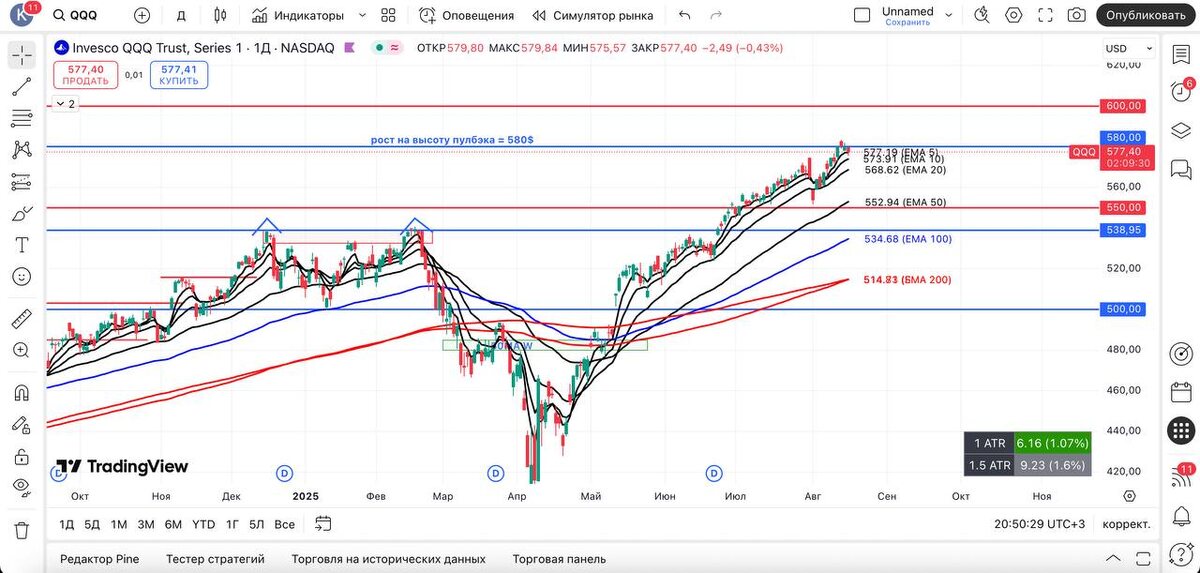Click the Сохранить layout link
The width and height of the screenshot is (1200, 573).
point(908,22)
